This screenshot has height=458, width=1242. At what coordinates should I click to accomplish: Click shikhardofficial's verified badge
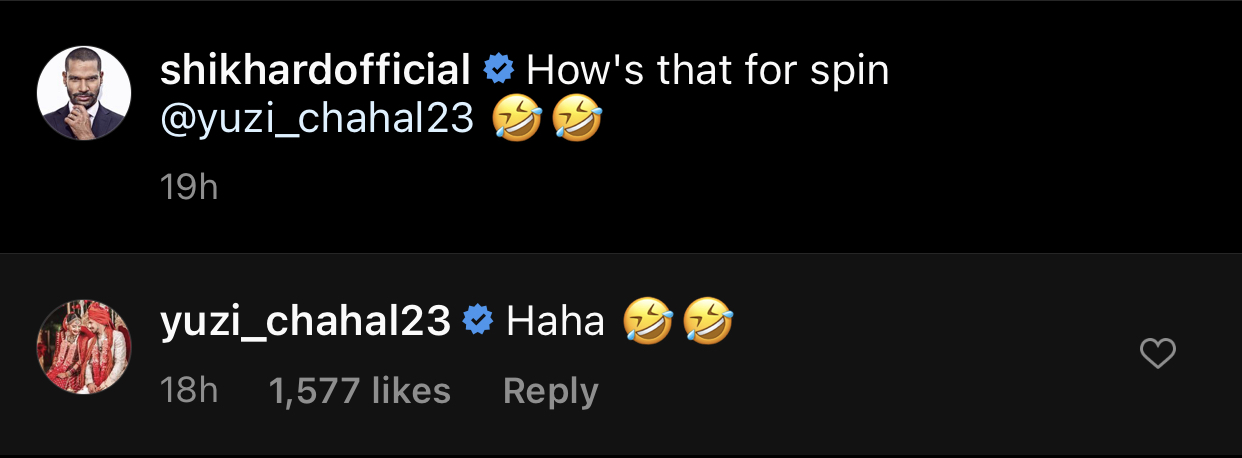(x=498, y=71)
